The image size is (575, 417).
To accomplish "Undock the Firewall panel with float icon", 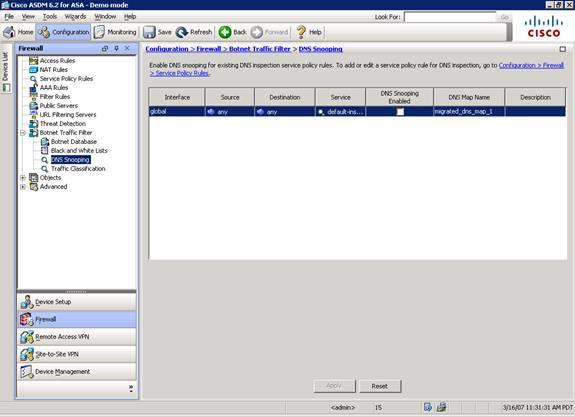I will click(x=105, y=48).
